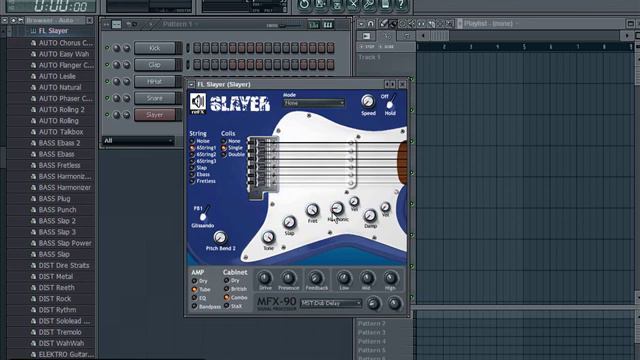Select 'Pattern 2' in Playlist
Image resolution: width=640 pixels, height=360 pixels.
point(372,323)
